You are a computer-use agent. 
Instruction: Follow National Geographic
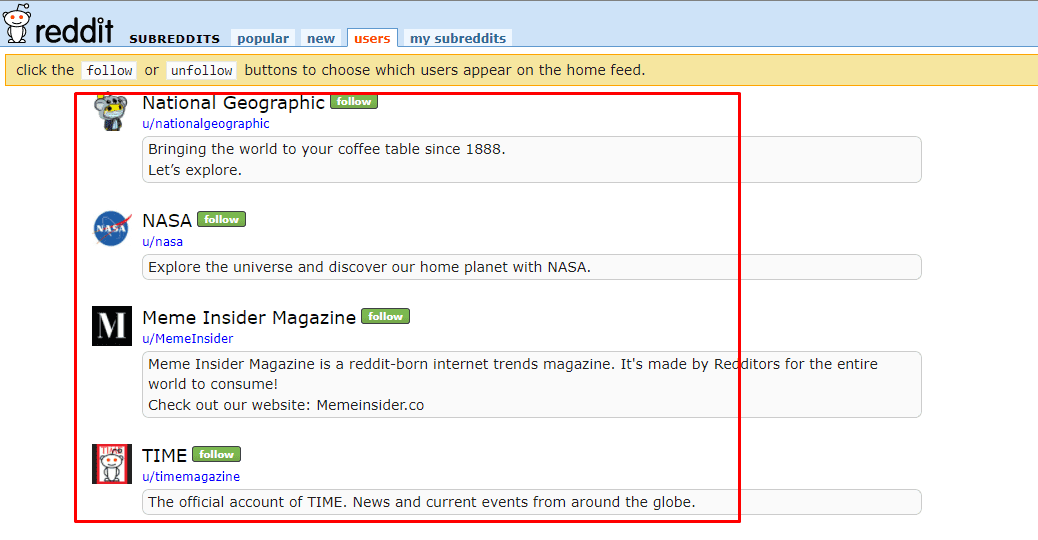tap(354, 101)
